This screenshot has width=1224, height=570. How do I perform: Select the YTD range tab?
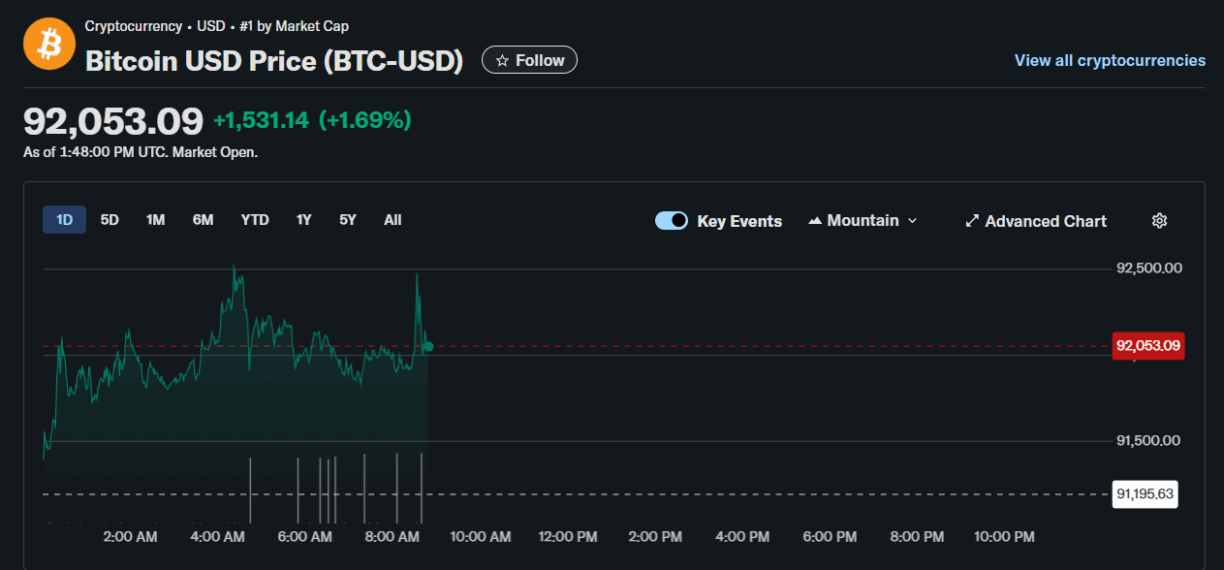(x=255, y=220)
